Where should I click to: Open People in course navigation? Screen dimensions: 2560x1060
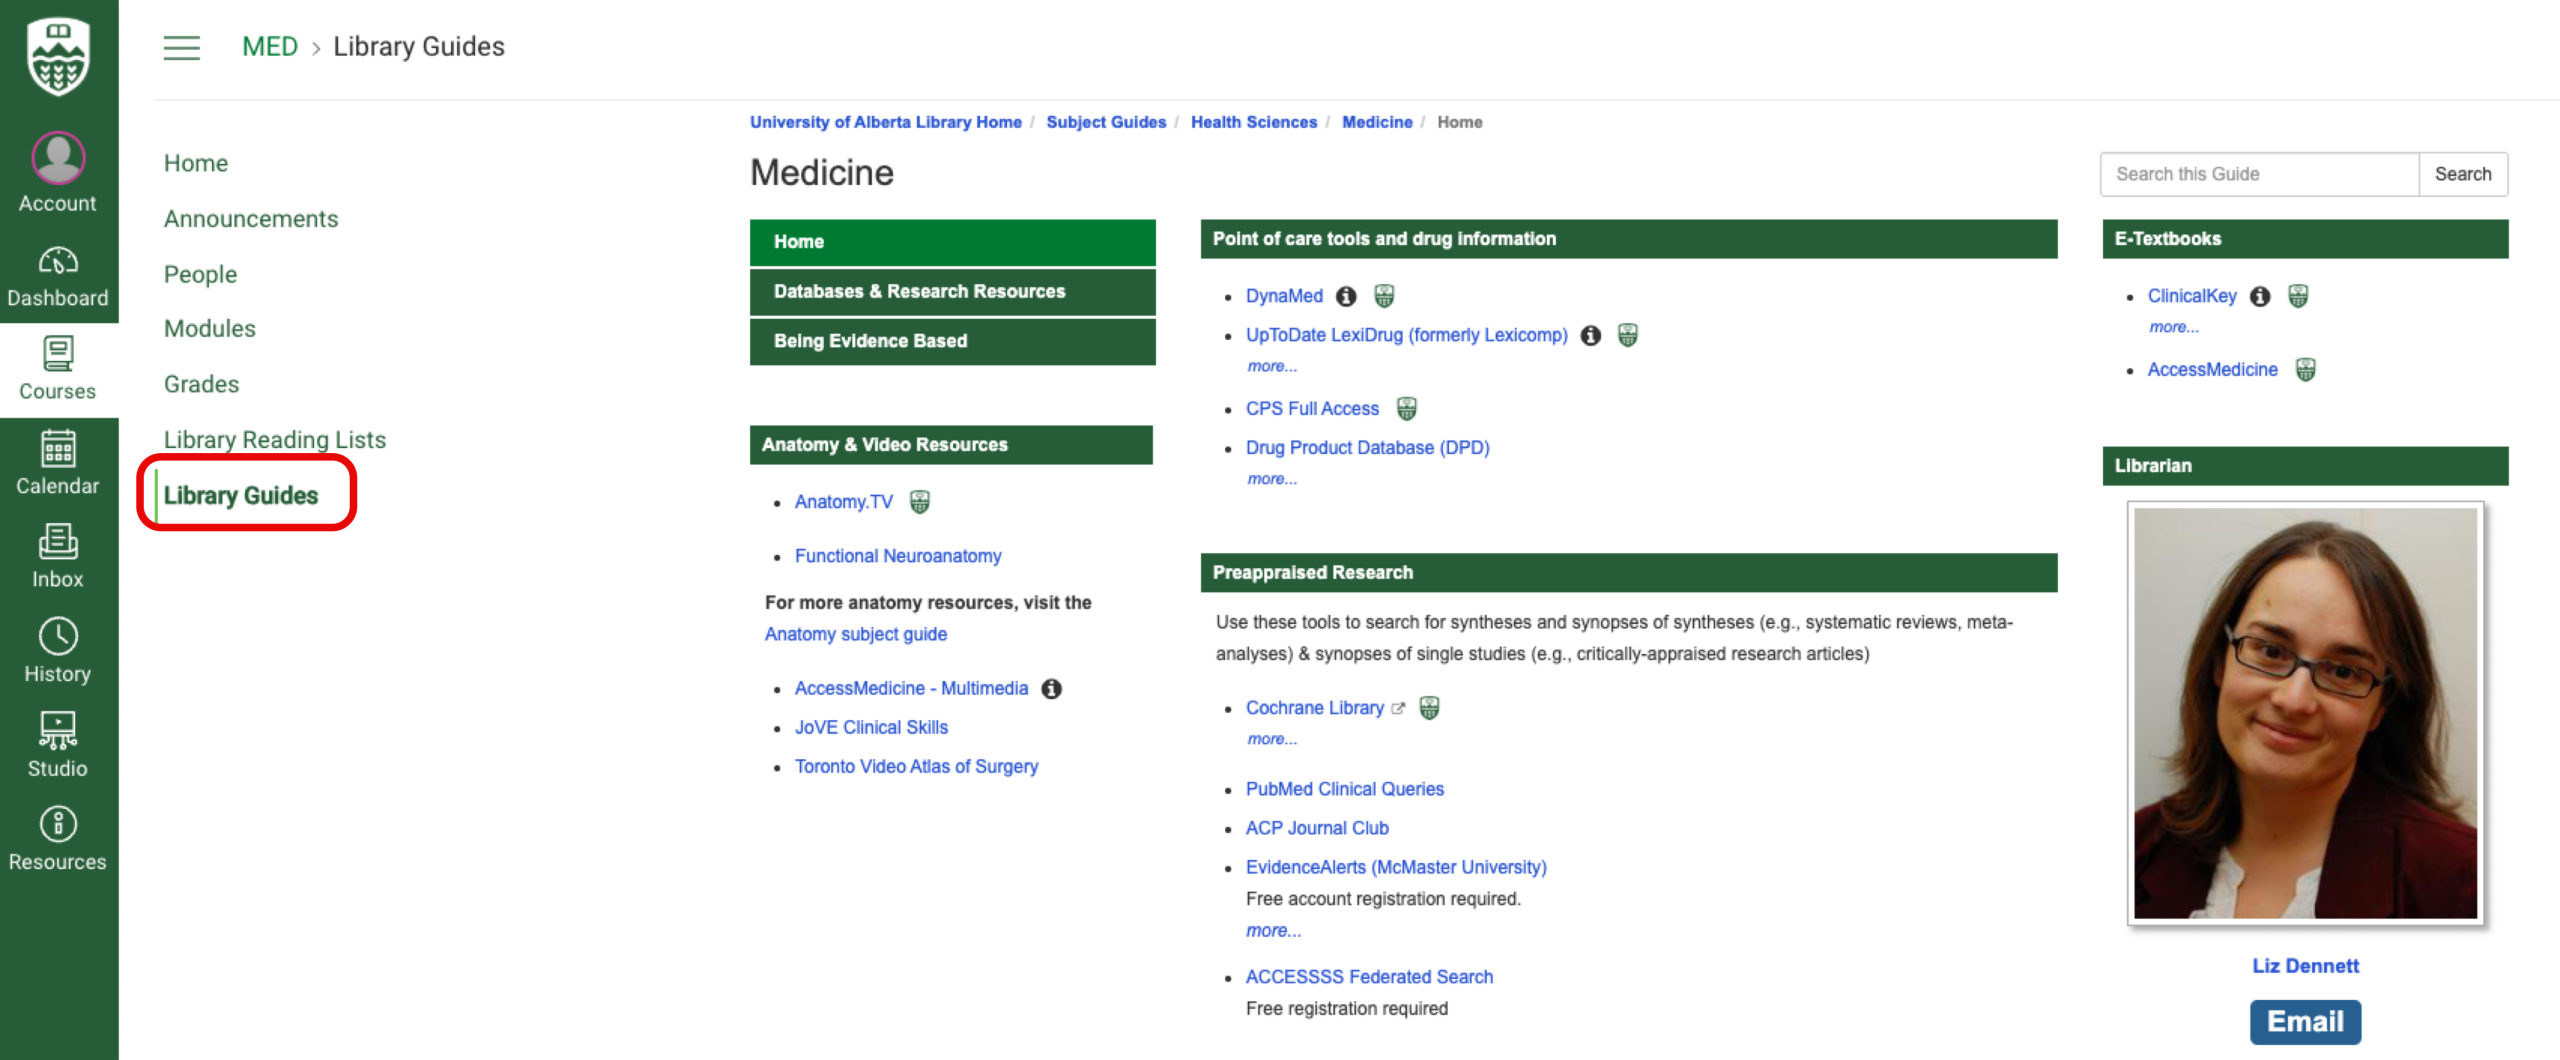(x=200, y=274)
